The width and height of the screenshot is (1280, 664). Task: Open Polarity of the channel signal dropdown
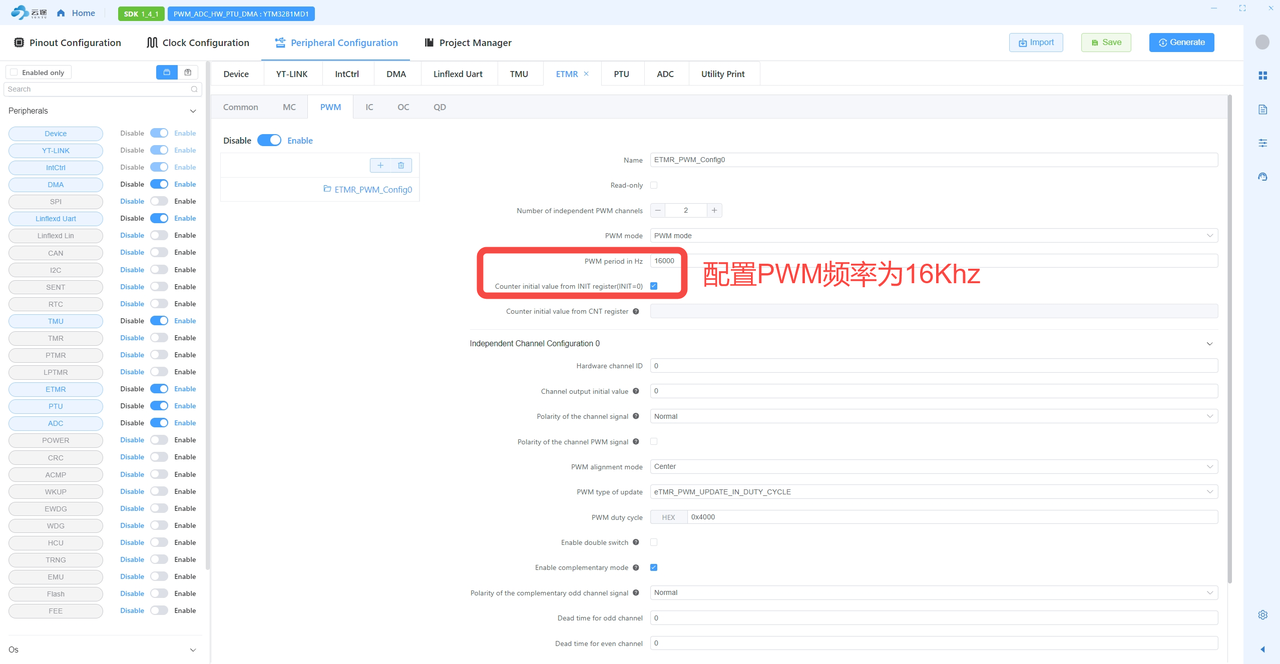[934, 416]
